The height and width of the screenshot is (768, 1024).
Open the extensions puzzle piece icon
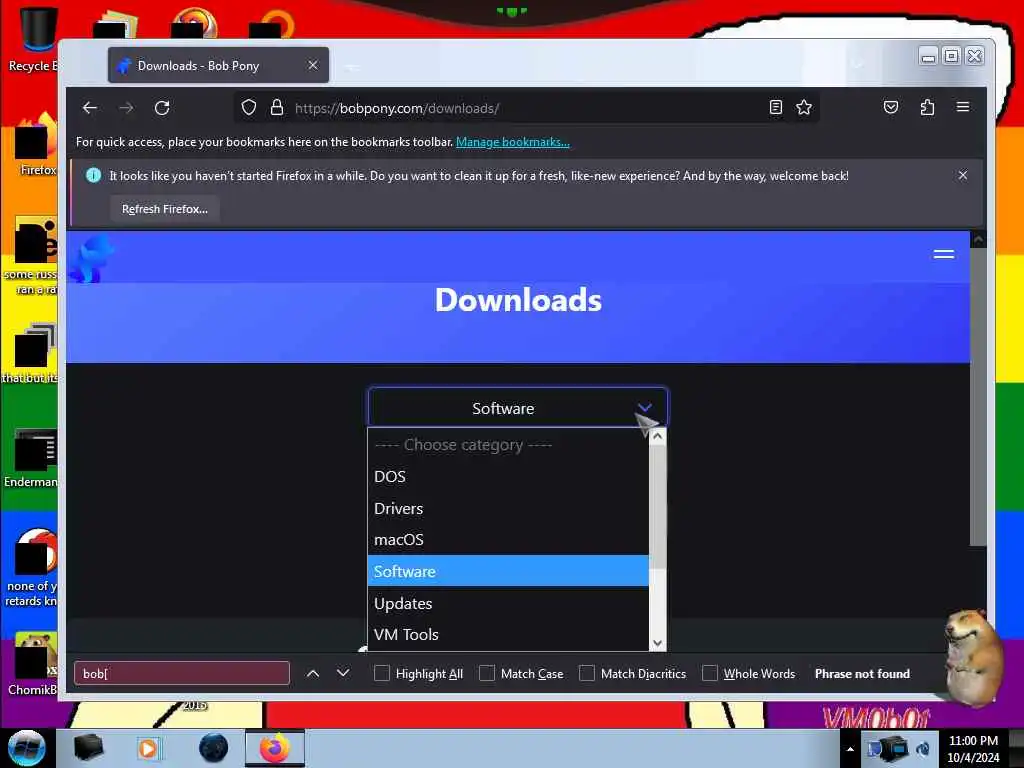[x=927, y=107]
